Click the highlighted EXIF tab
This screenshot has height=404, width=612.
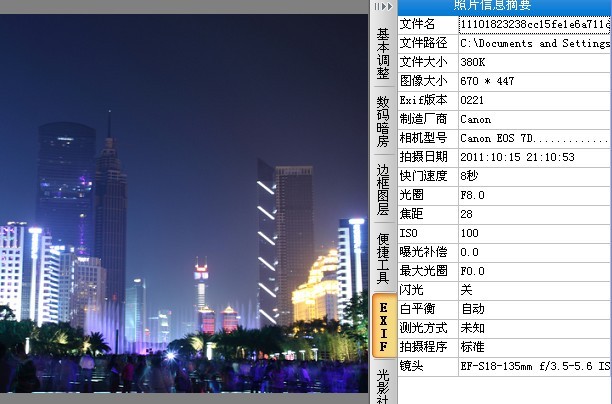[x=384, y=326]
